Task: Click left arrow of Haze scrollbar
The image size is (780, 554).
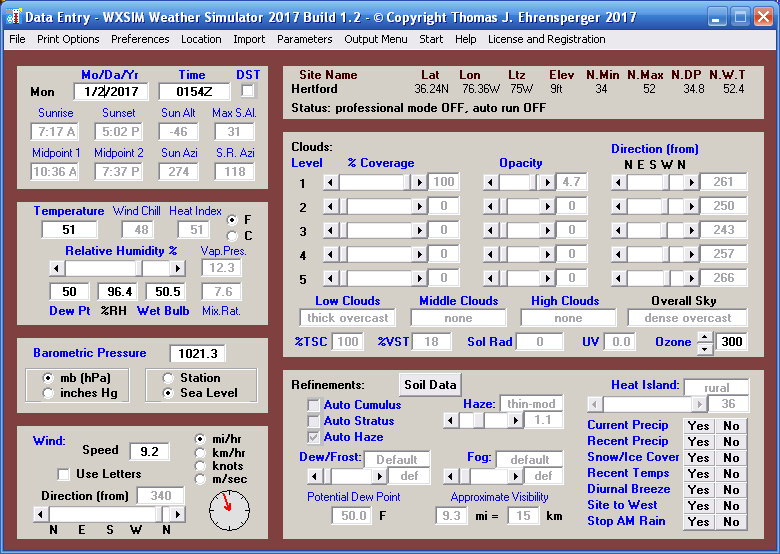Action: 450,421
